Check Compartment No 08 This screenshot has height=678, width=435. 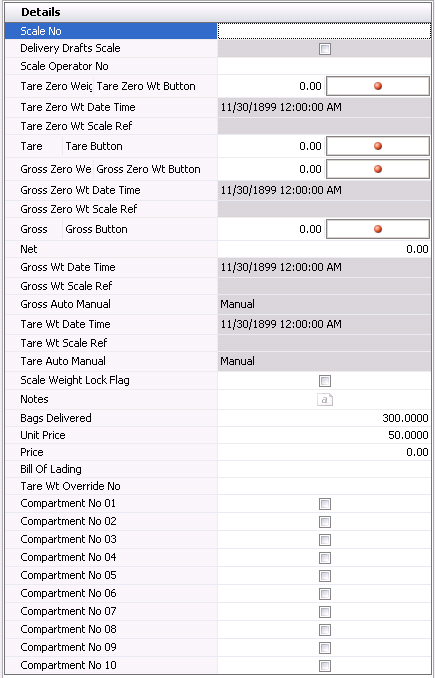tap(325, 630)
